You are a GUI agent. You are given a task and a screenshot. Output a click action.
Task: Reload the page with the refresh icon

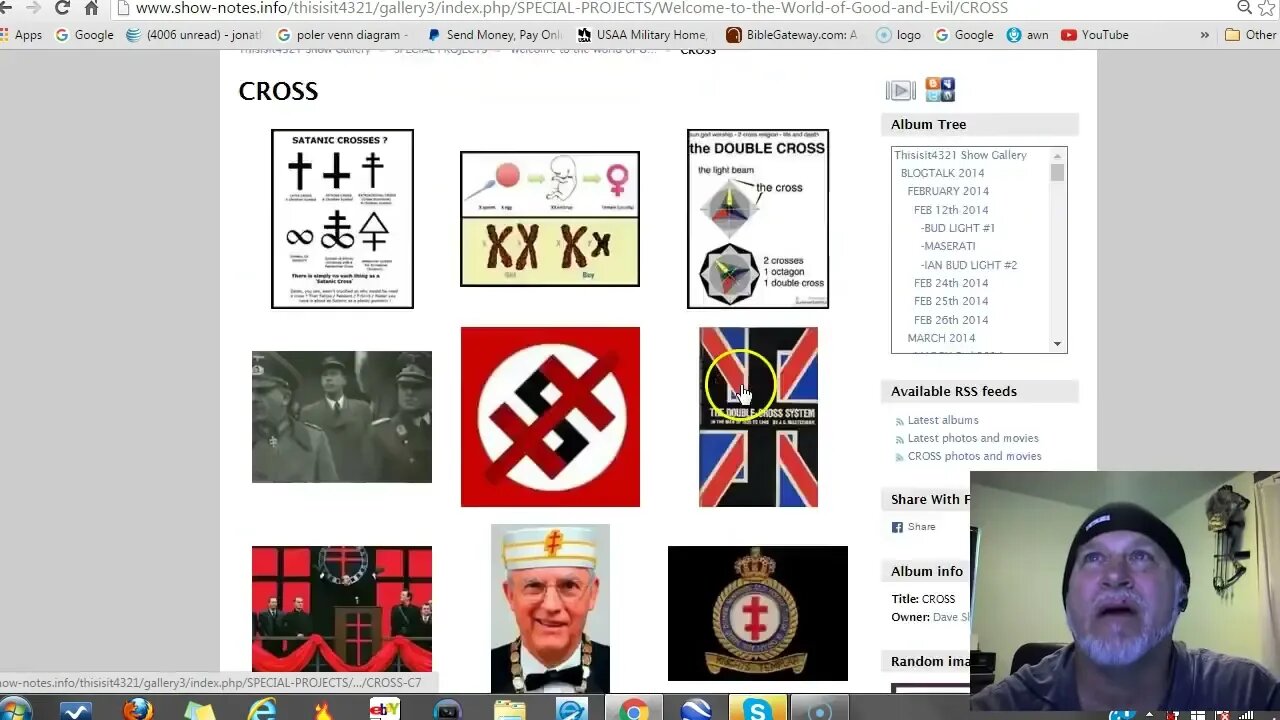[x=62, y=8]
